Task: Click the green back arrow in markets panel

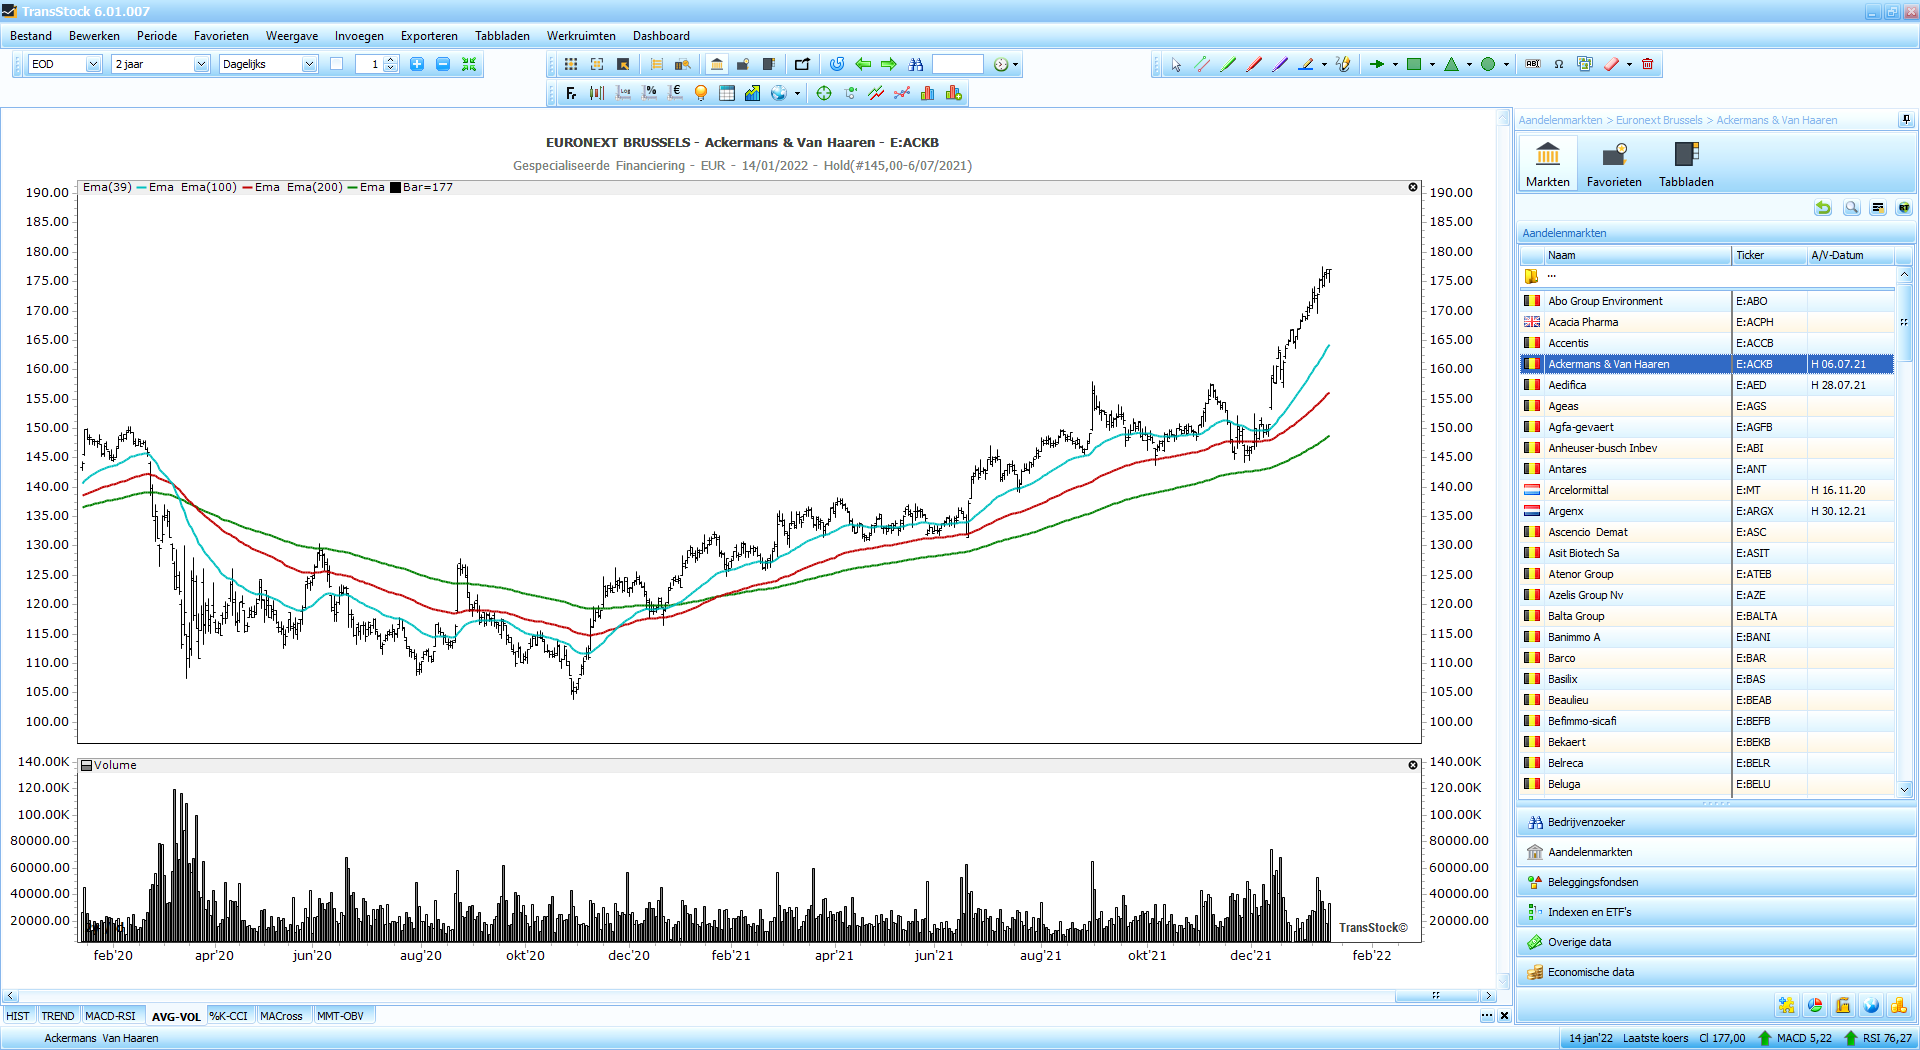Action: pyautogui.click(x=1824, y=208)
